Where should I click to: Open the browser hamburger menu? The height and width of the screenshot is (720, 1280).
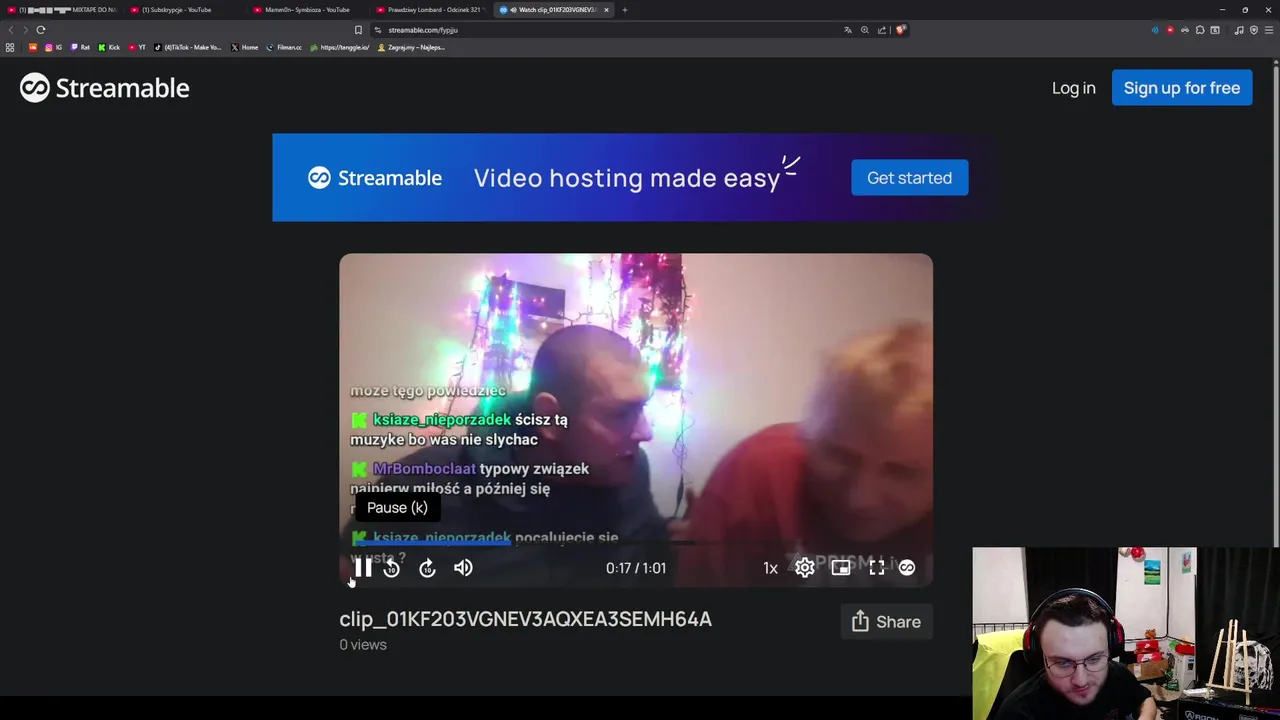pos(1269,30)
